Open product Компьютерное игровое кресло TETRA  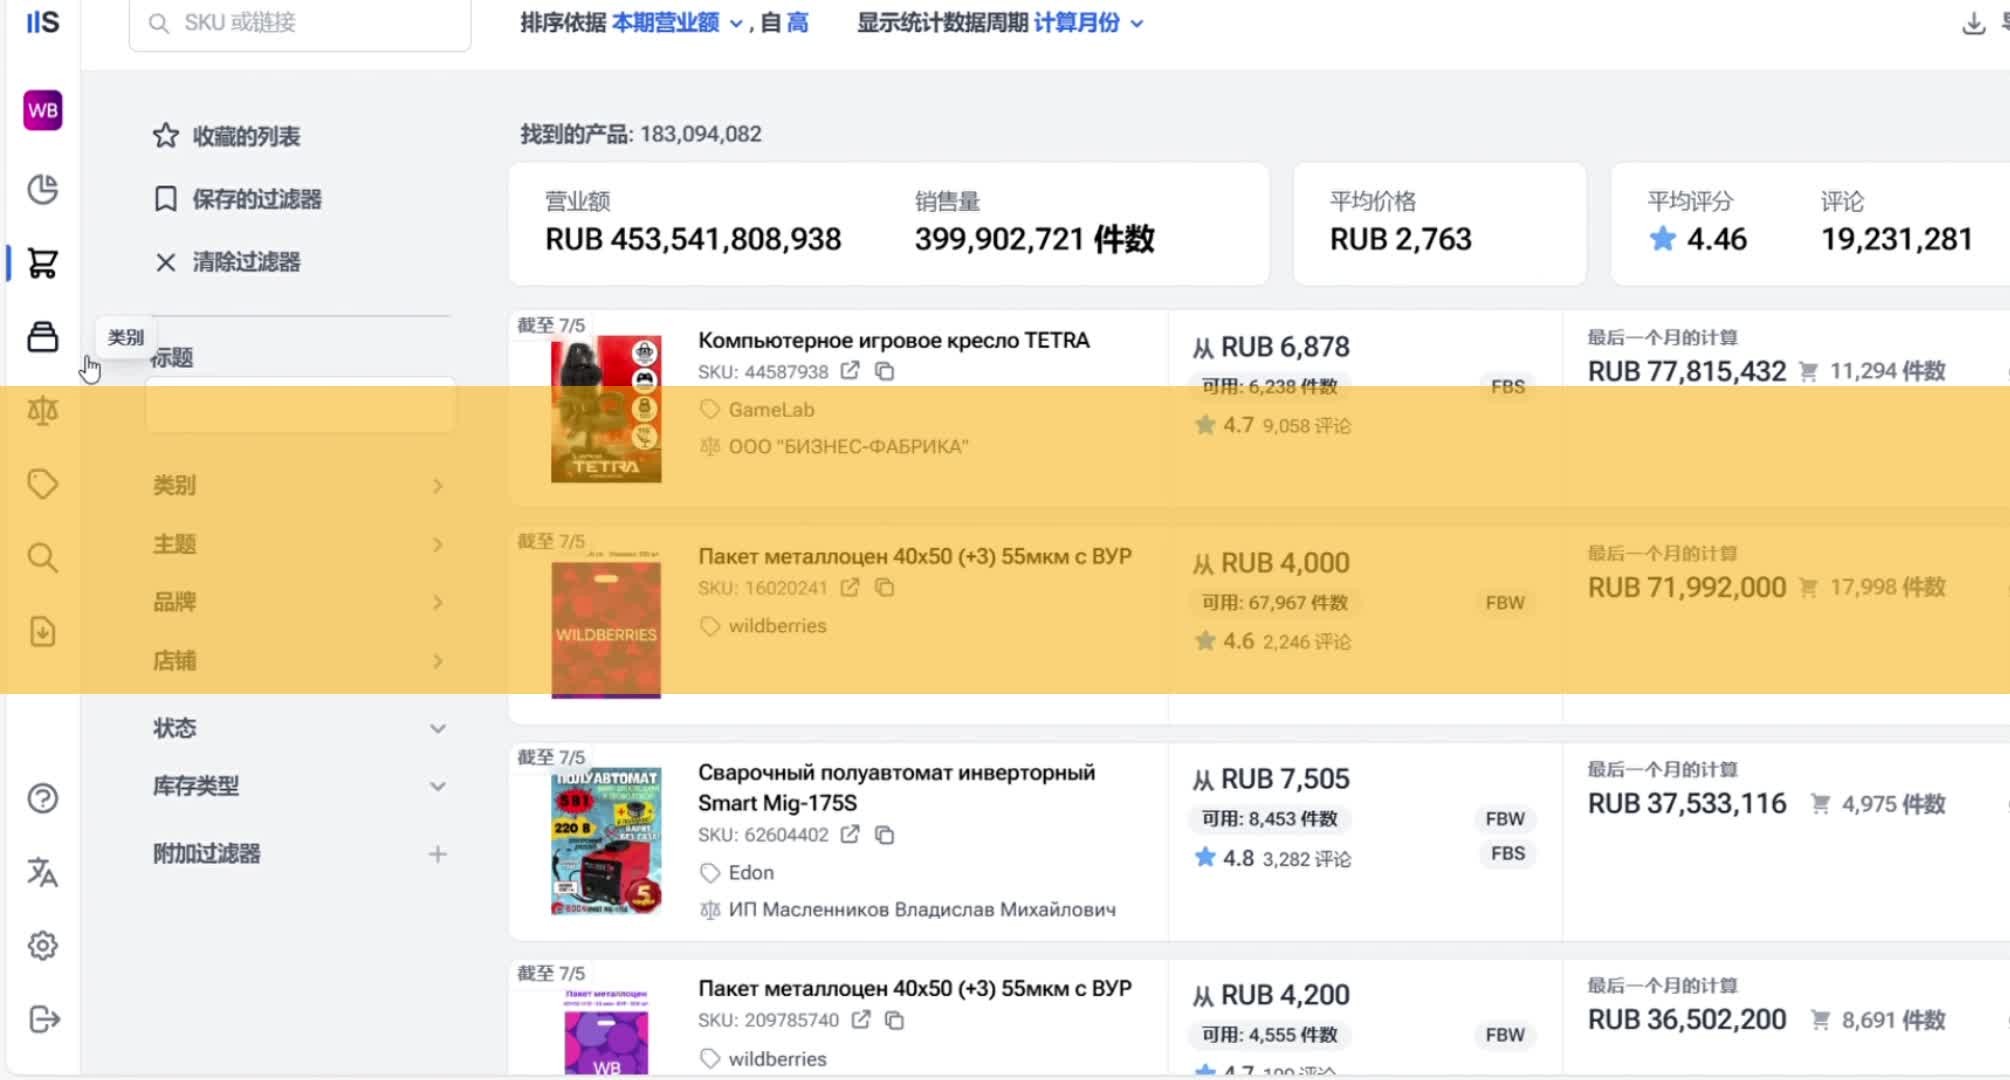(894, 340)
